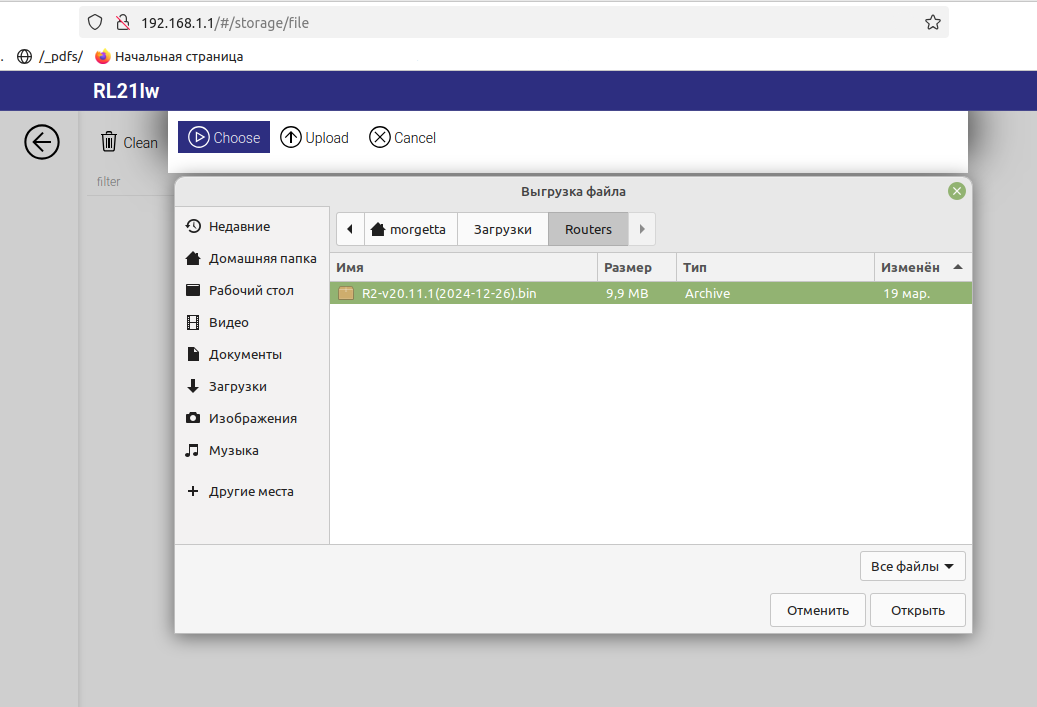Go to Загрузки in path bar
This screenshot has height=707, width=1037.
502,230
